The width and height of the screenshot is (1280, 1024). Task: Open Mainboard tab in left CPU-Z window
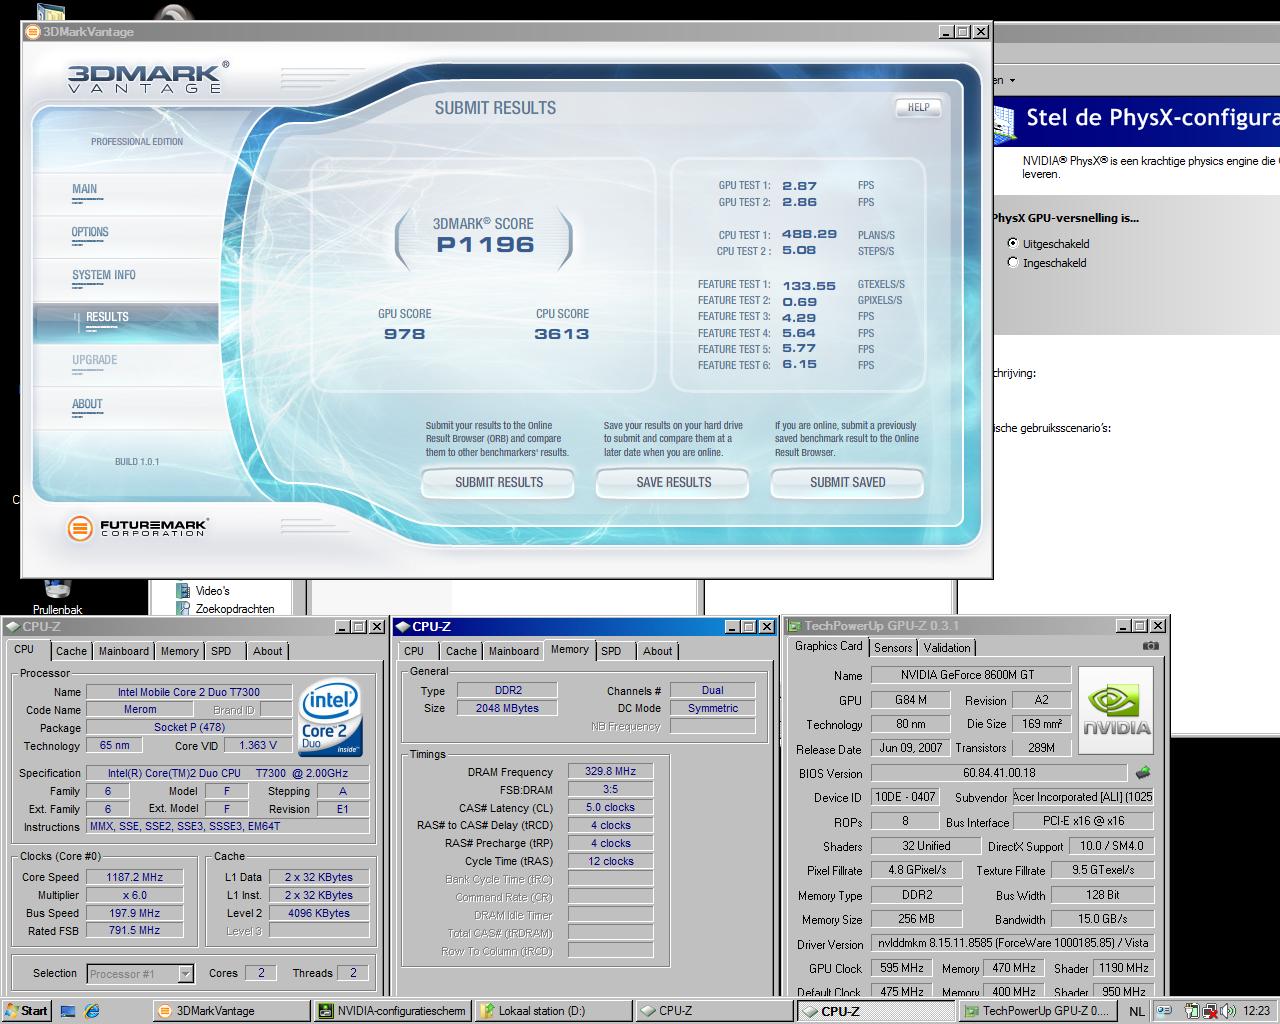(x=124, y=651)
